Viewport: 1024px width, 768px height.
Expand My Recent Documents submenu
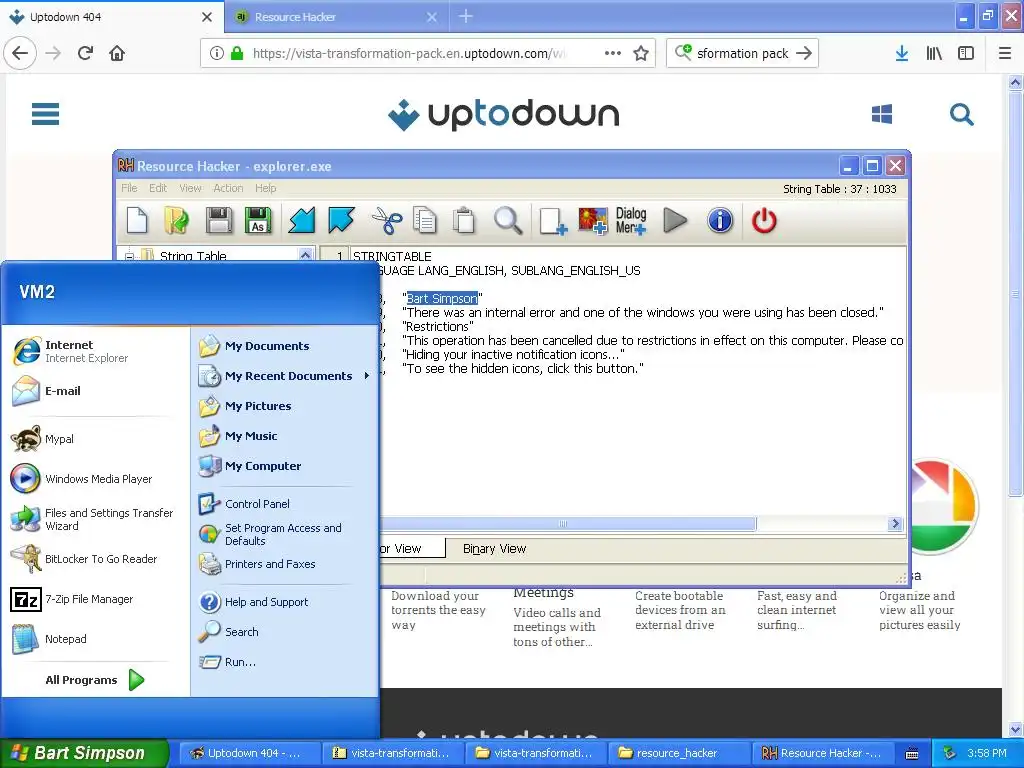click(285, 376)
